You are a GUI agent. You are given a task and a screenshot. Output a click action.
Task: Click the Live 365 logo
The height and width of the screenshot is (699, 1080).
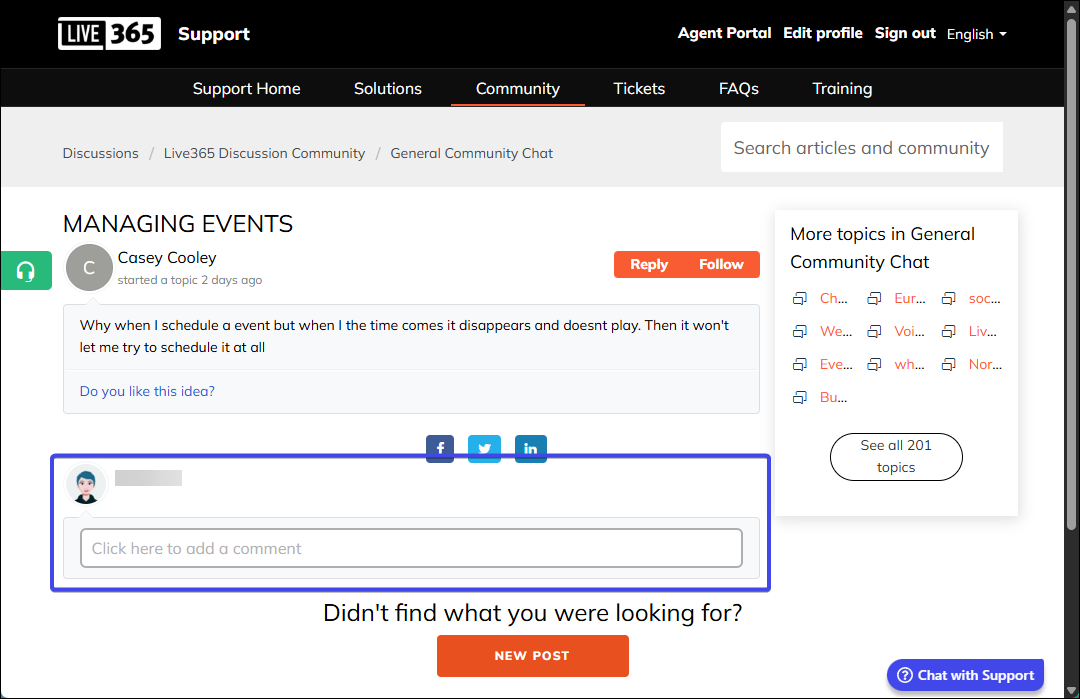tap(109, 34)
